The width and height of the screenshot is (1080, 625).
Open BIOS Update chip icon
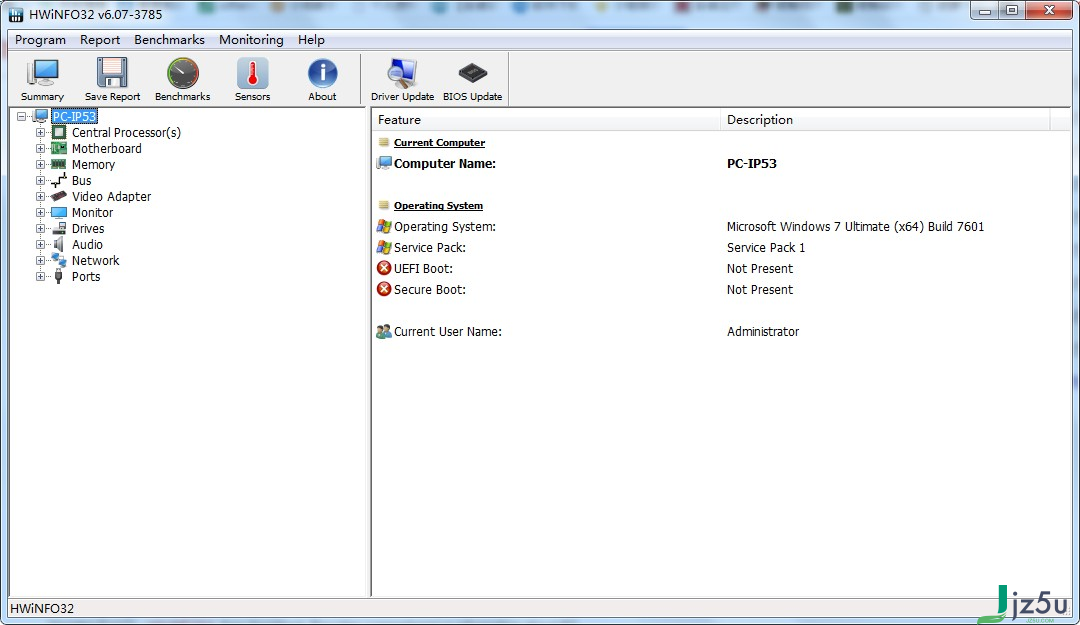[x=472, y=72]
